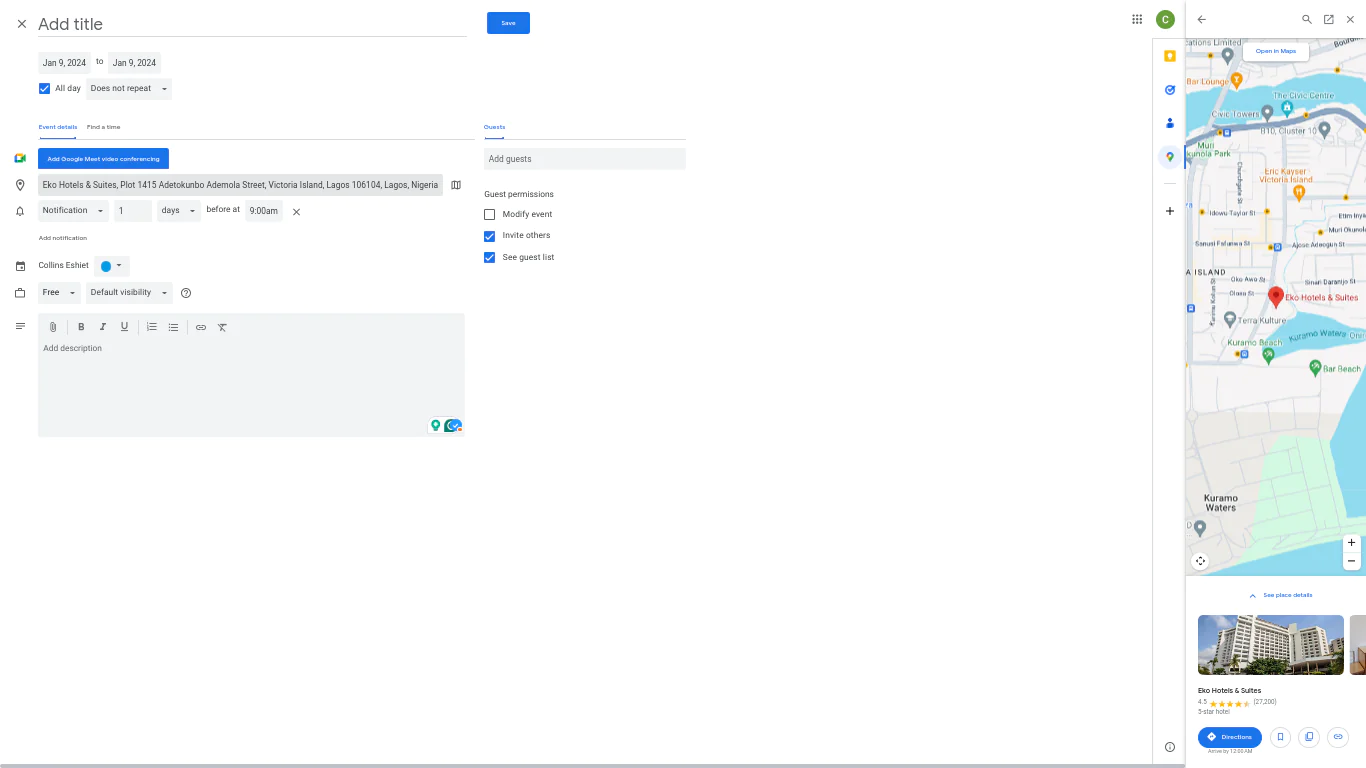Viewport: 1366px width, 768px height.
Task: Open account avatar C menu
Action: tap(1165, 19)
